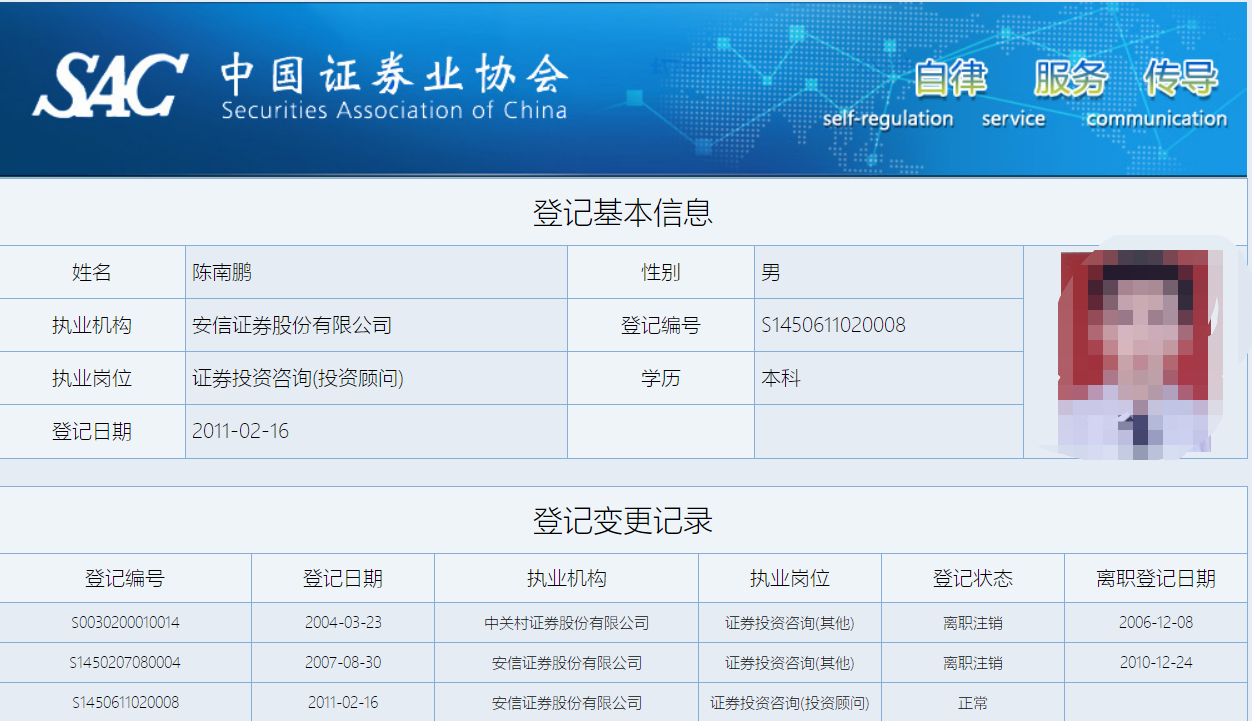1252x721 pixels.
Task: Click record number S0030200010014
Action: (125, 622)
